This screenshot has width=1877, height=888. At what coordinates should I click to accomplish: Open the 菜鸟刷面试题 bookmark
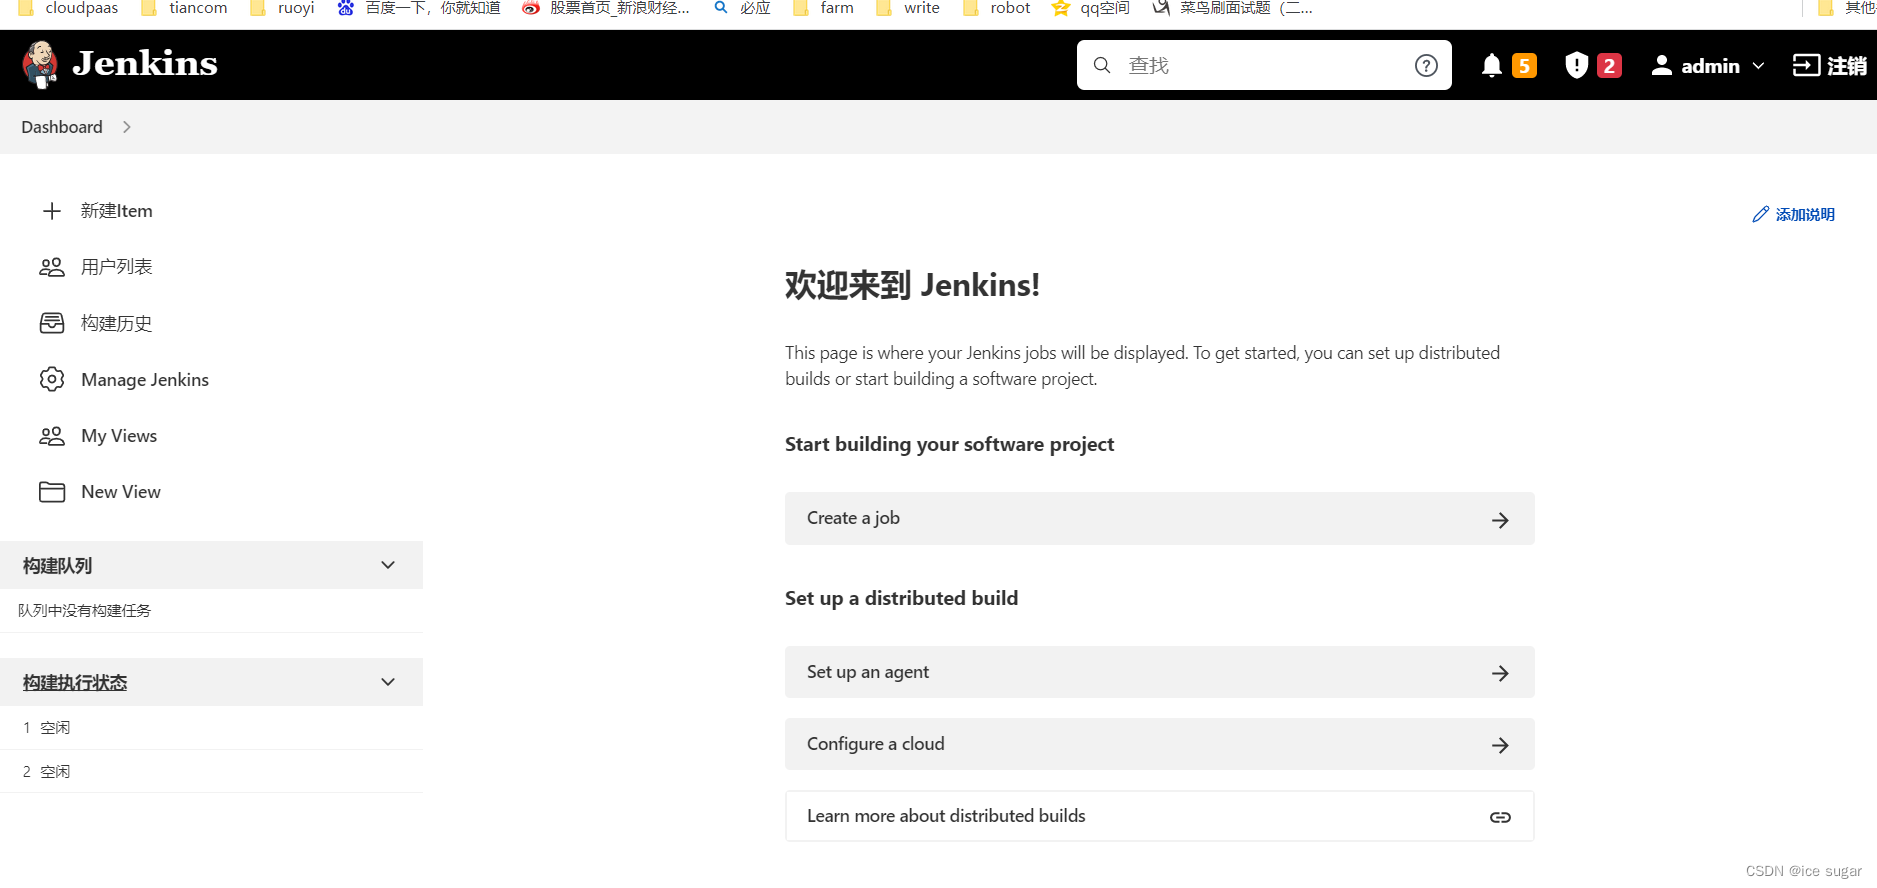coord(1232,8)
